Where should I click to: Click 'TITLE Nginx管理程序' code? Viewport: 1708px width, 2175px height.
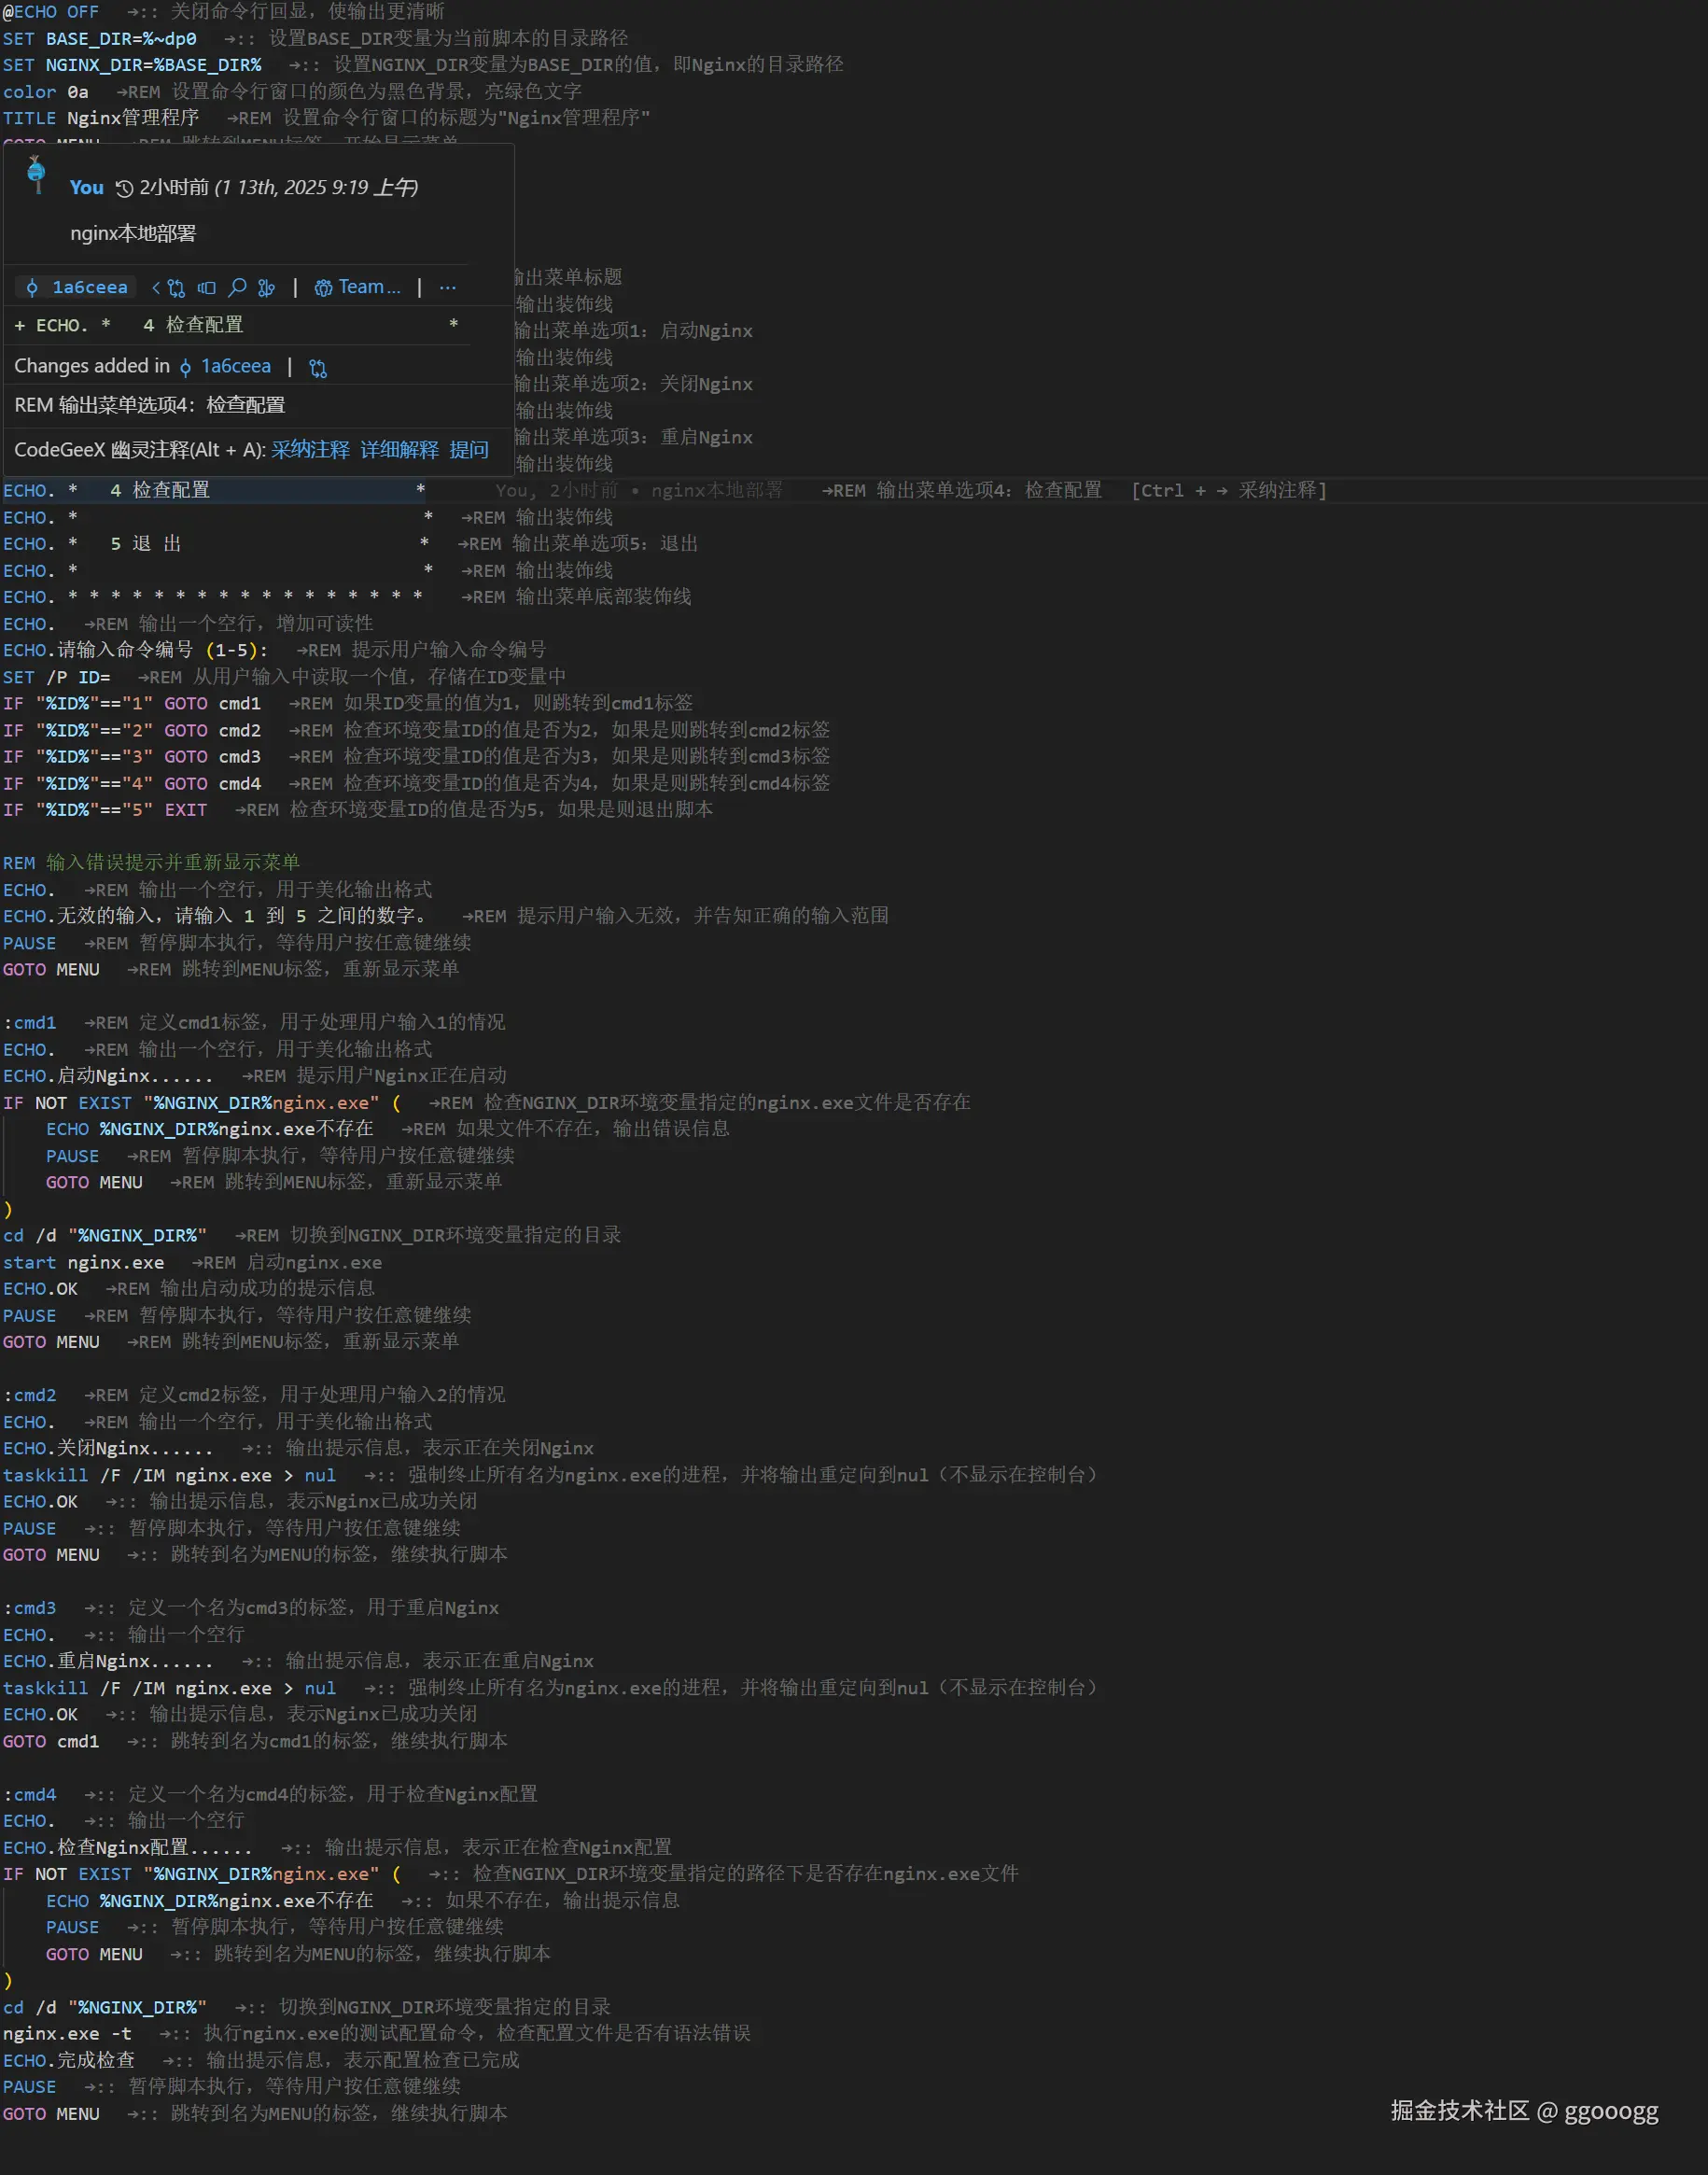click(100, 118)
